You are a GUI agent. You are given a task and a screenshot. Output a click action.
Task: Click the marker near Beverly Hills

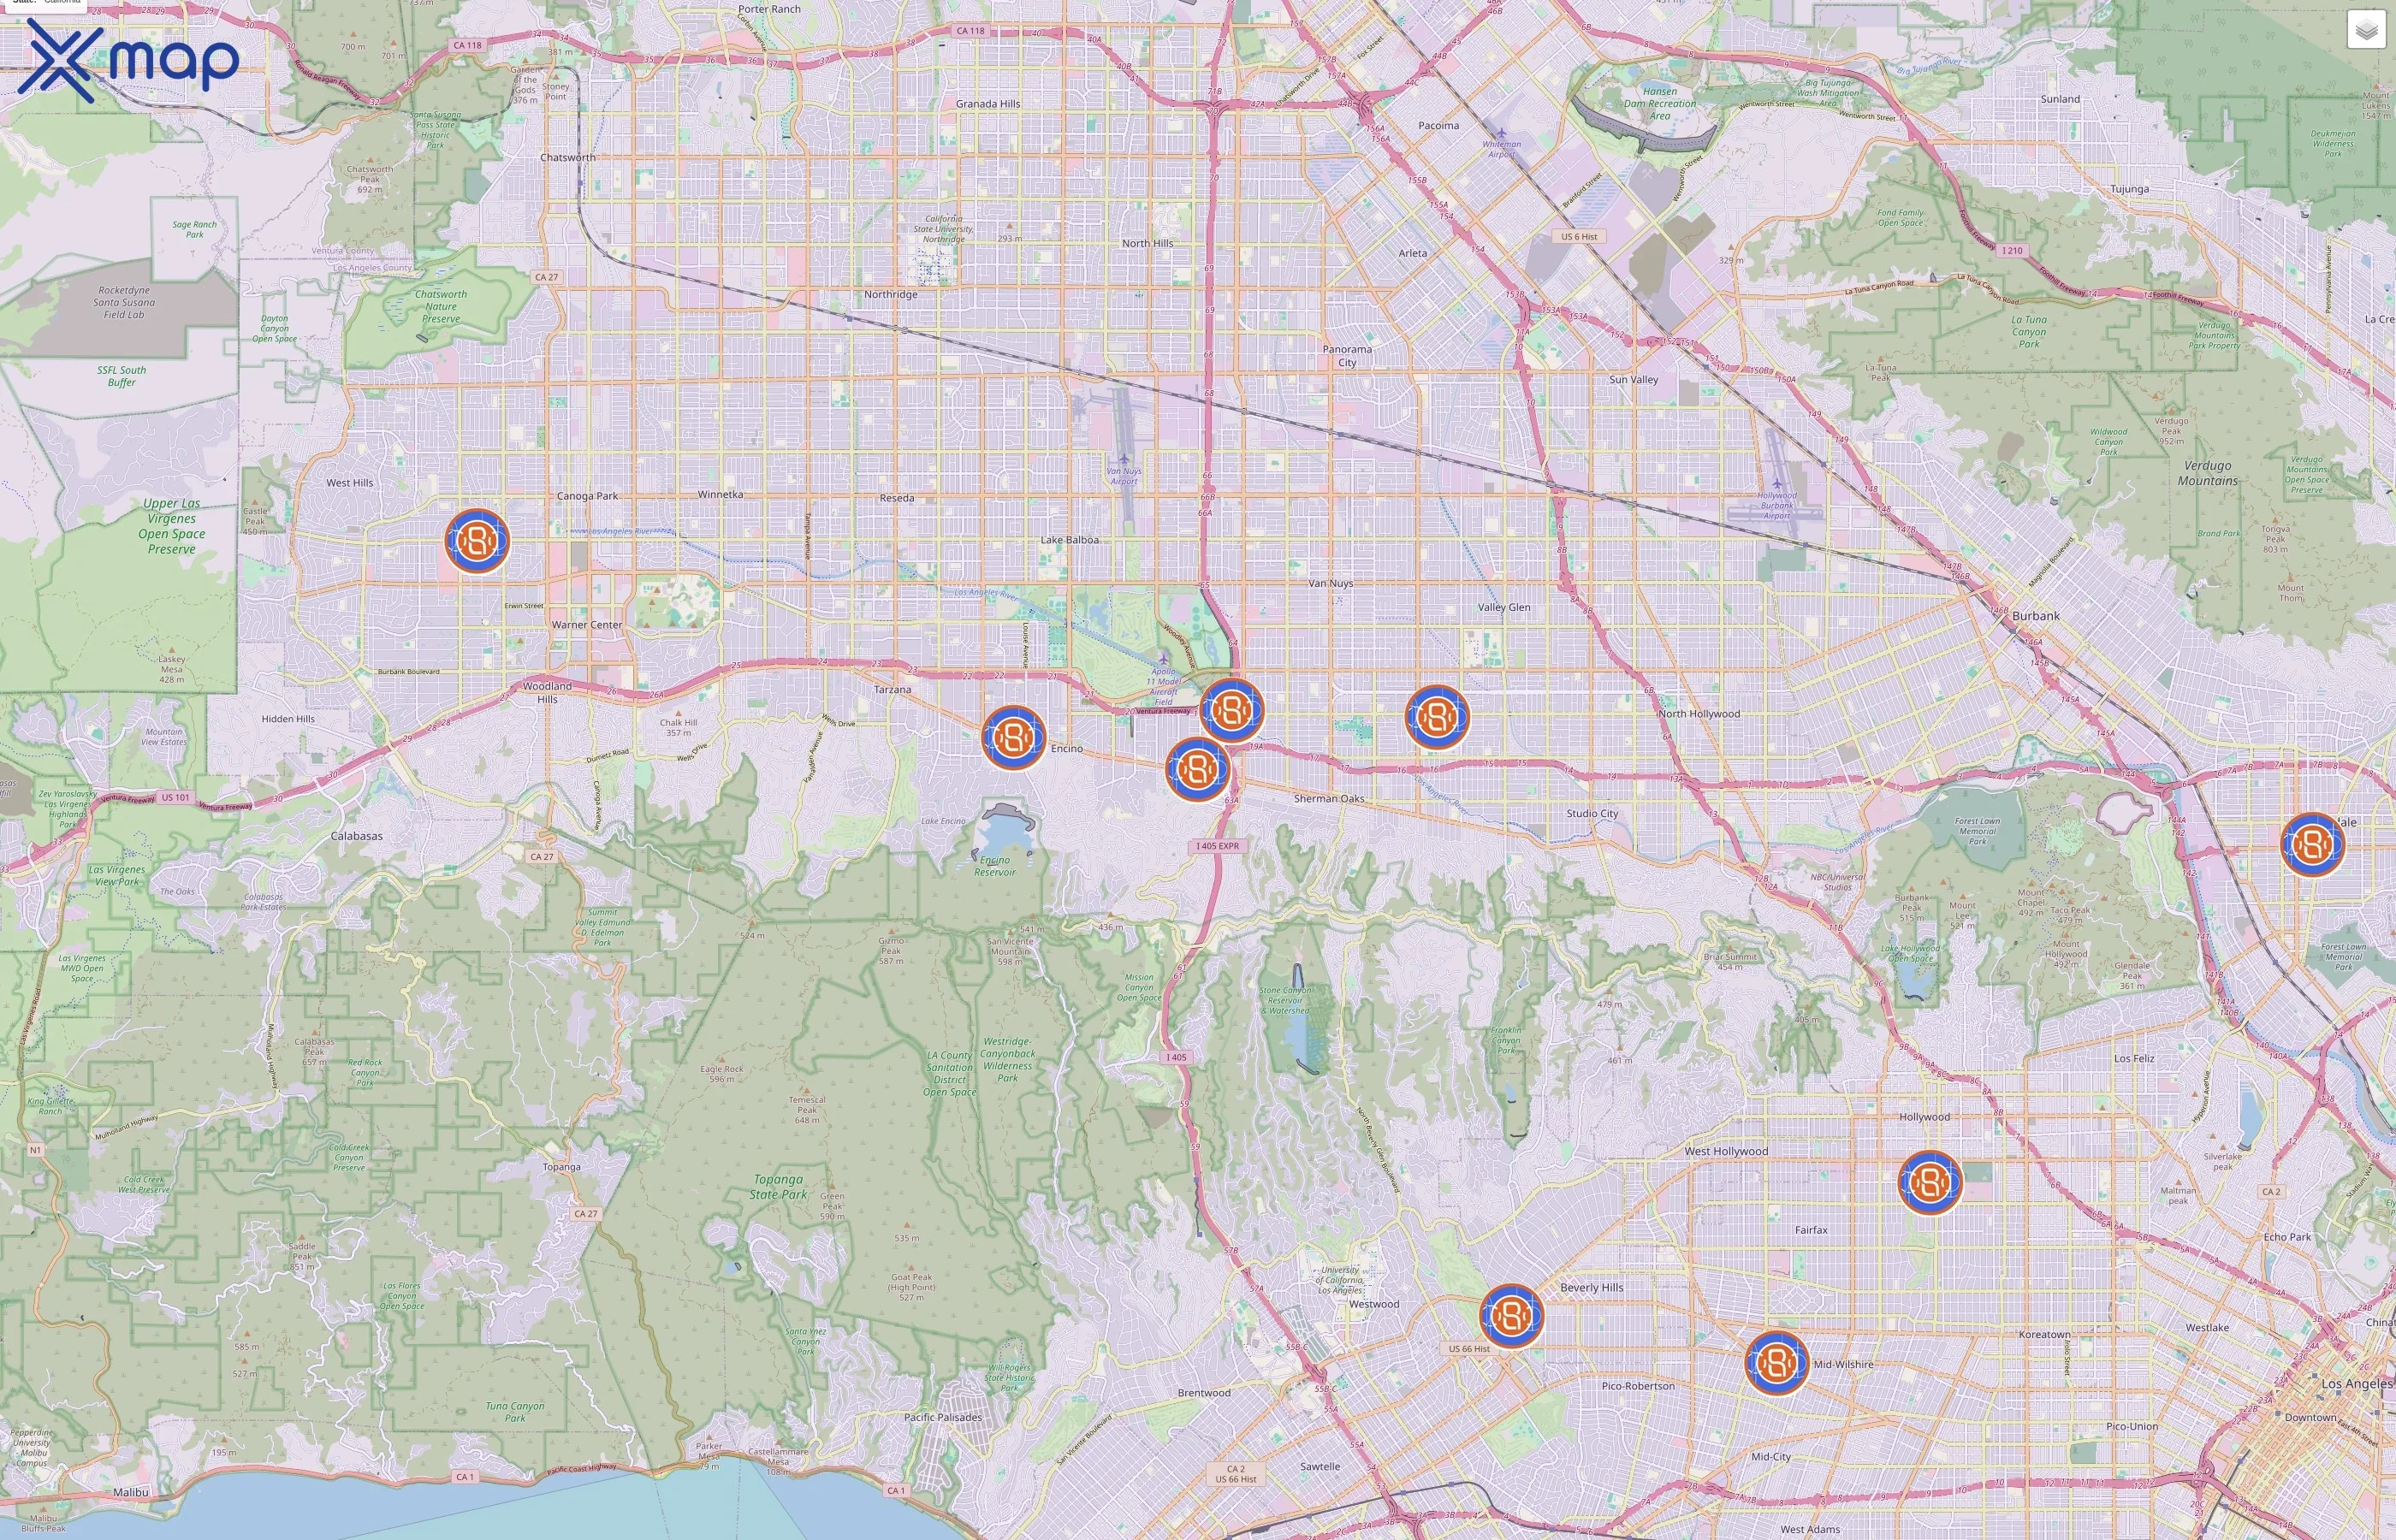(x=1511, y=1316)
